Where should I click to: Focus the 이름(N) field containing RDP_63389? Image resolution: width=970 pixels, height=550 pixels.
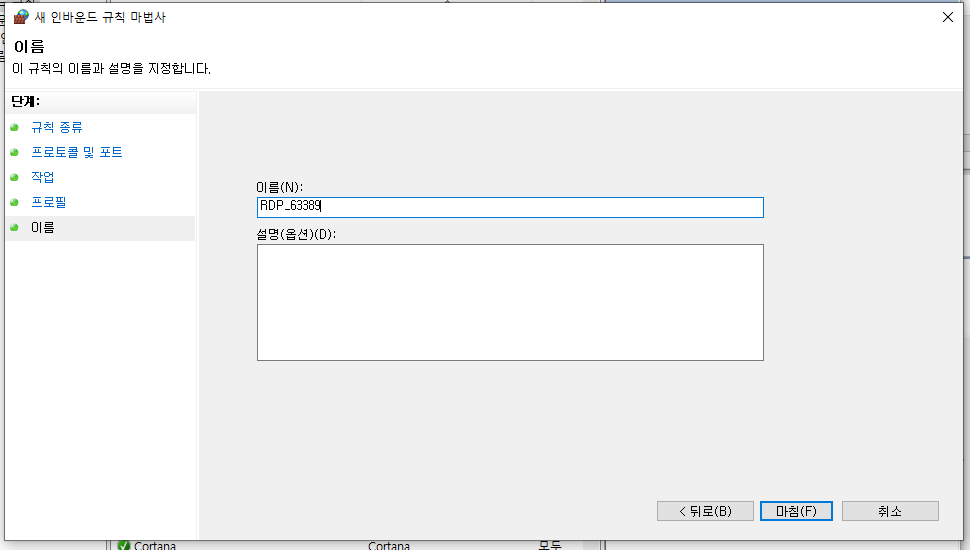coord(510,207)
